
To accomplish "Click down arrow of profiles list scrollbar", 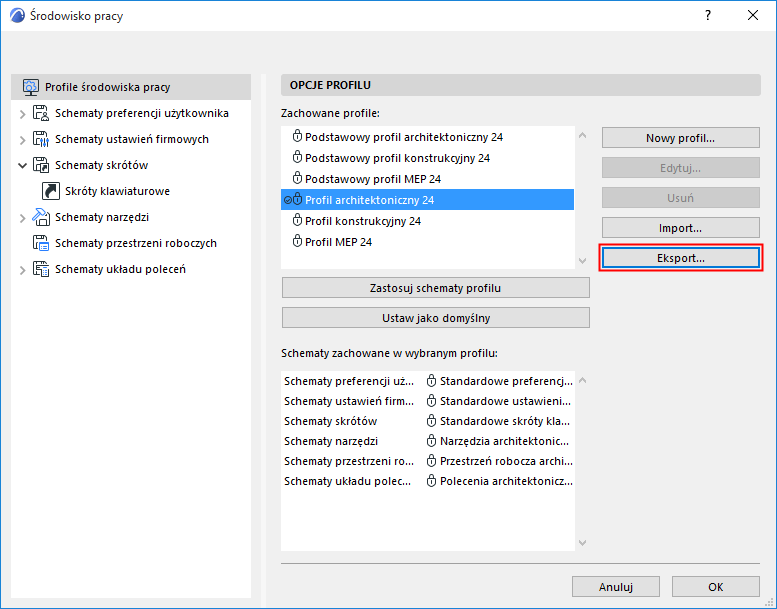I will coord(583,261).
